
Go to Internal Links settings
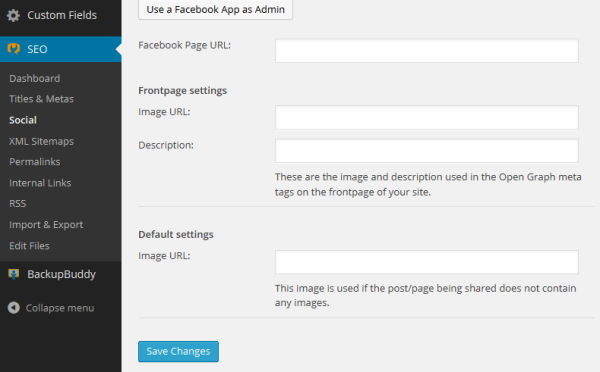pyautogui.click(x=40, y=183)
